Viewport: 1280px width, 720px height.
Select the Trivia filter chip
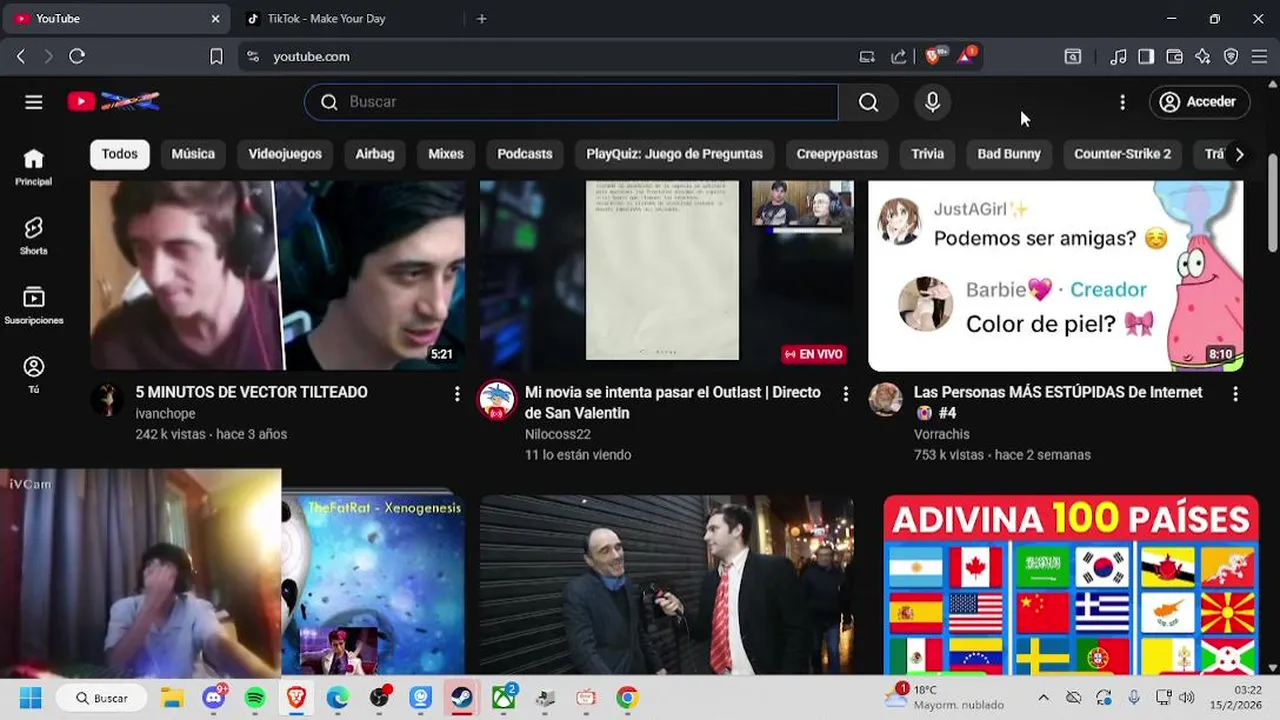coord(927,154)
